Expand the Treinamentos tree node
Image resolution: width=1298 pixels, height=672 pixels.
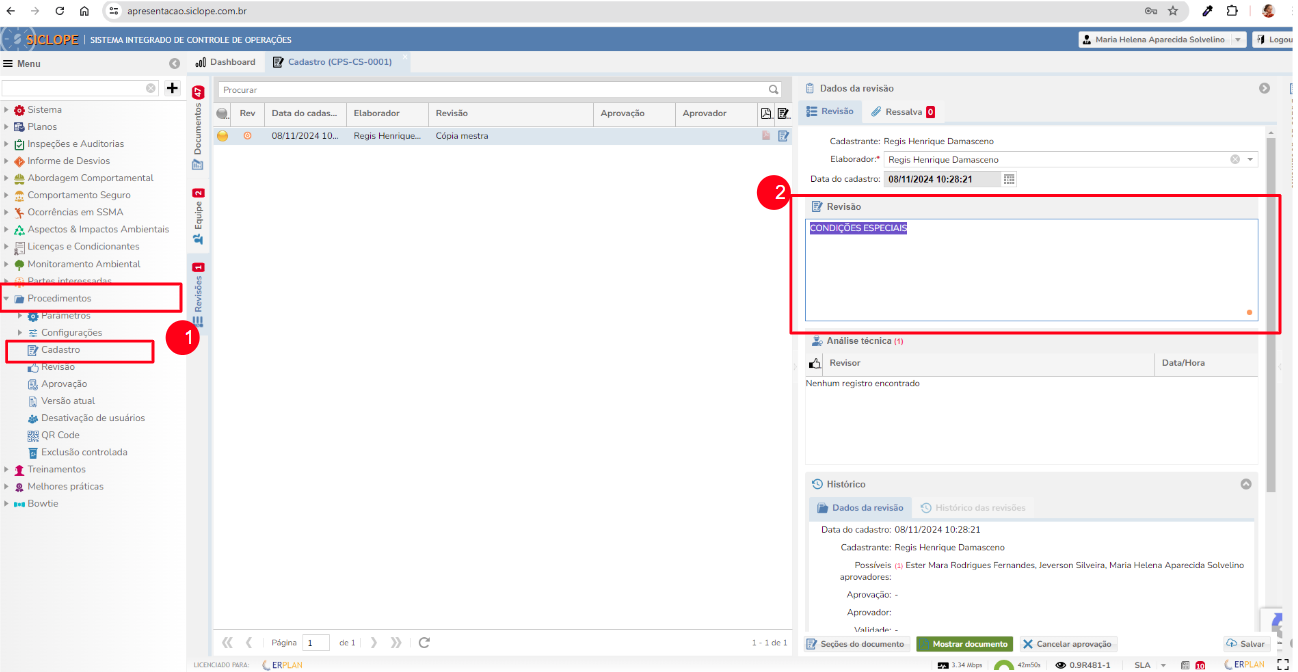6,470
